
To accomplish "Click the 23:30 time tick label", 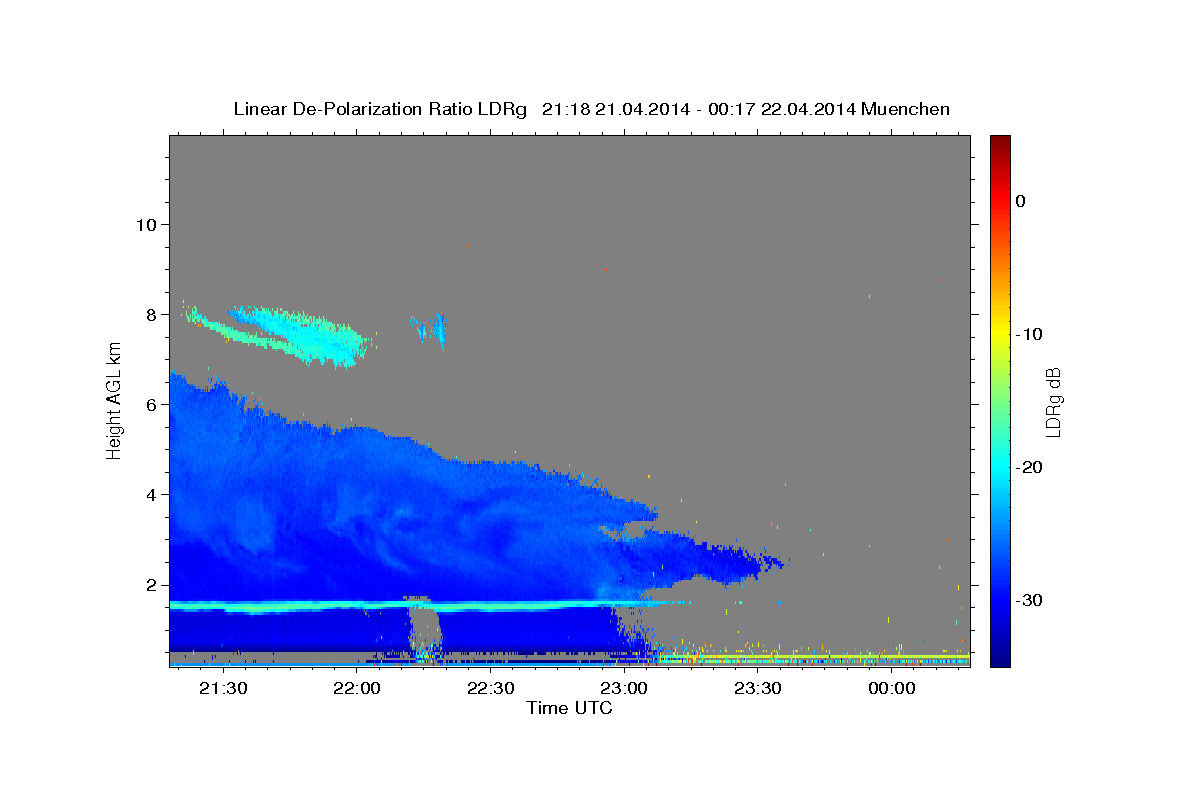I will 757,688.
